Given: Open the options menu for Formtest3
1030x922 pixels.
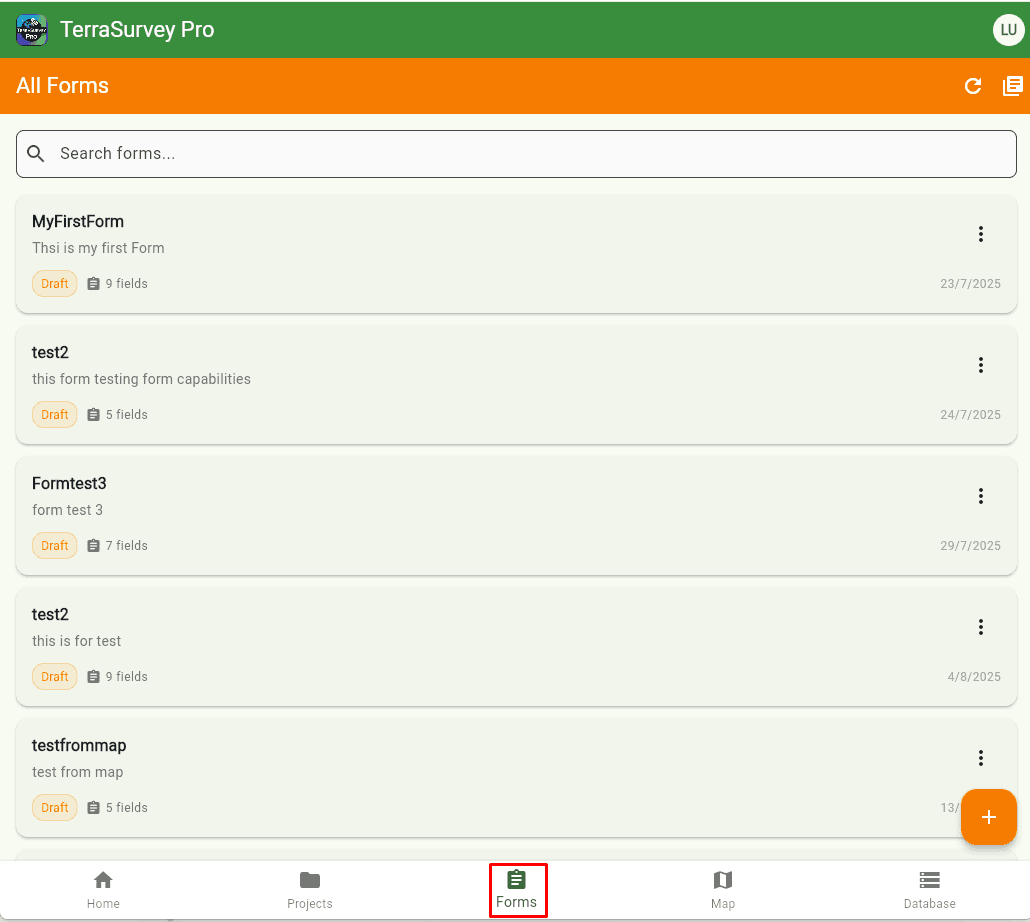Looking at the screenshot, I should (x=981, y=496).
